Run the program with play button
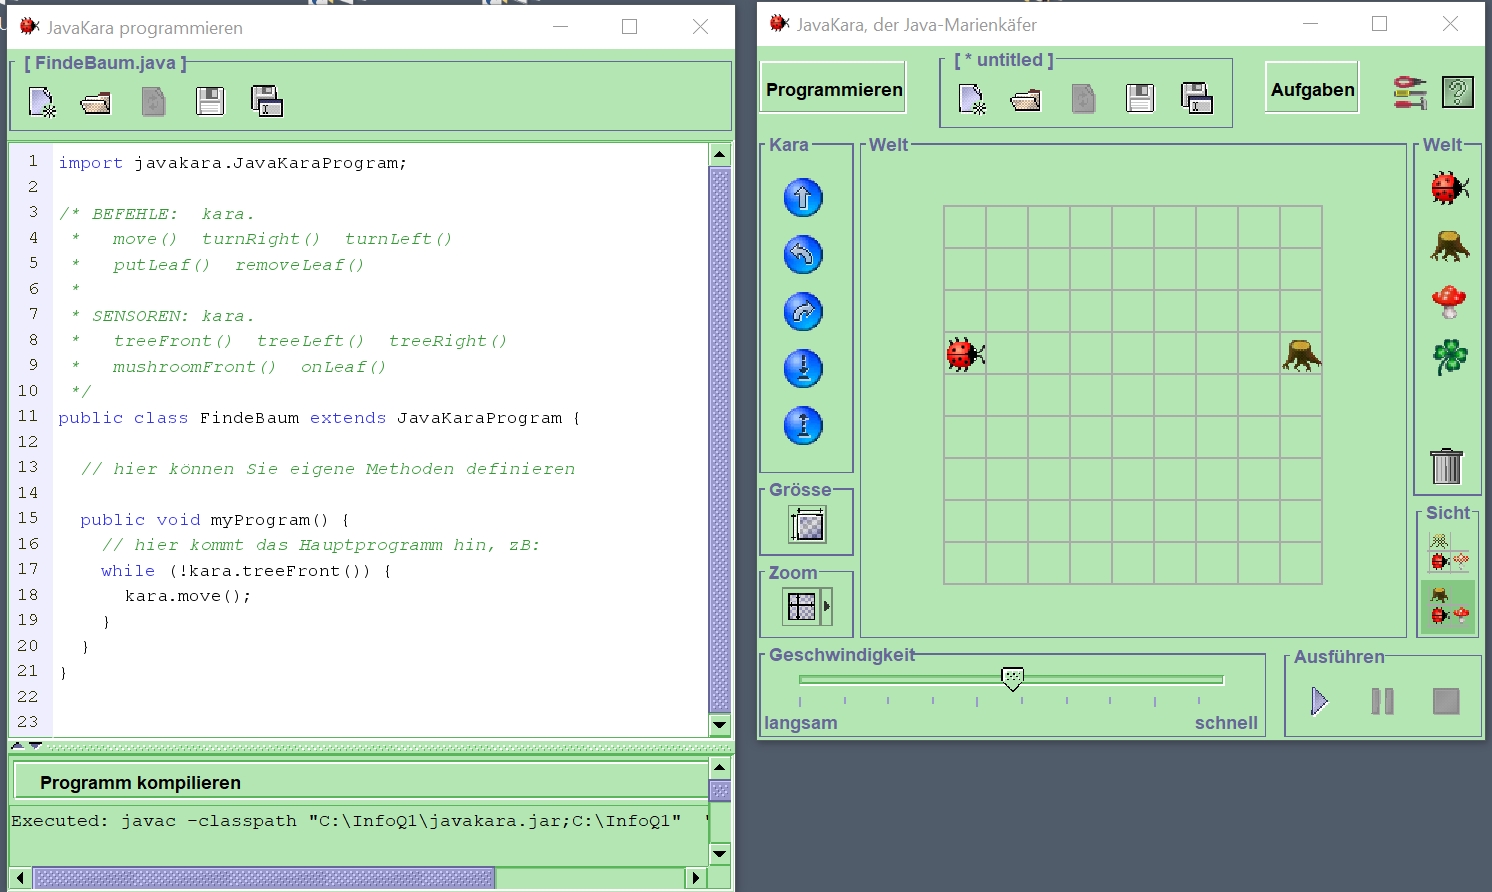Image resolution: width=1492 pixels, height=892 pixels. click(x=1319, y=701)
